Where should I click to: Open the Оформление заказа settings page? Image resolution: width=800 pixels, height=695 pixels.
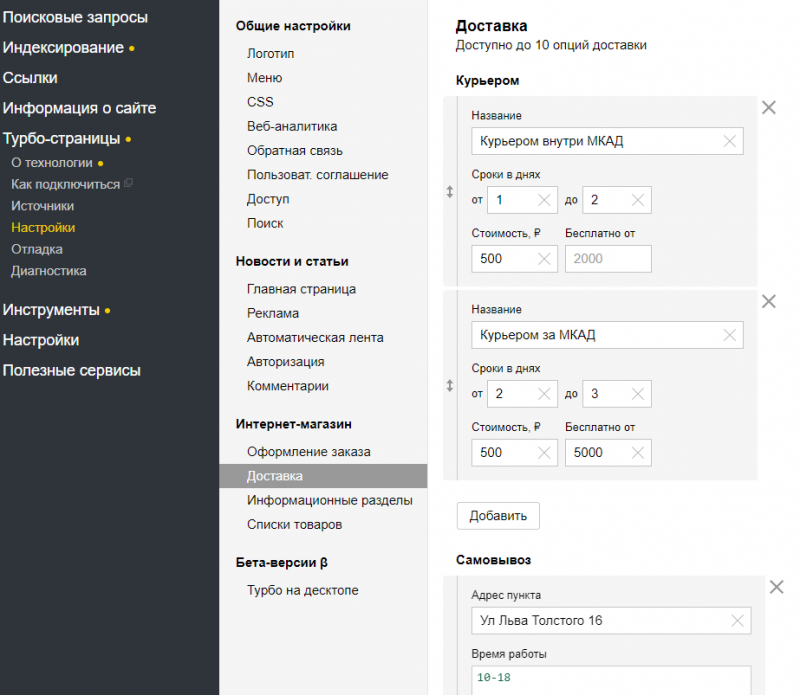point(308,452)
